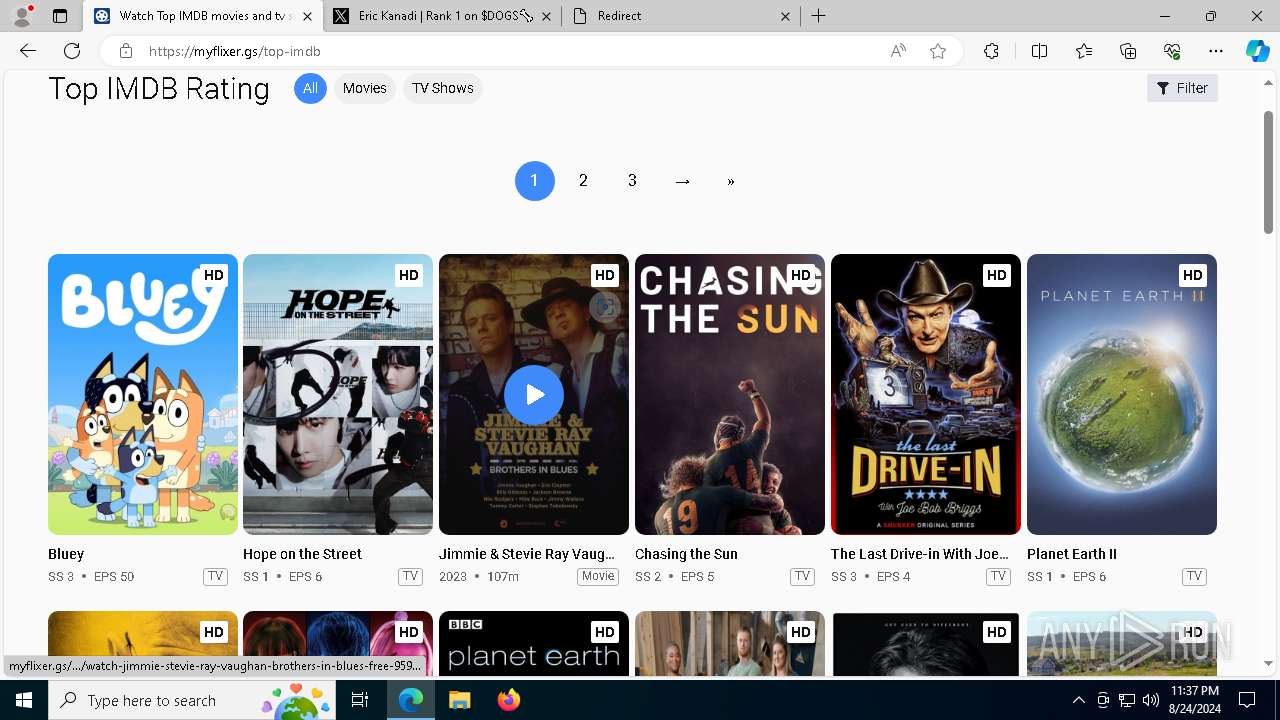Viewport: 1280px width, 720px height.
Task: Filter by TV Shows pill
Action: [442, 88]
